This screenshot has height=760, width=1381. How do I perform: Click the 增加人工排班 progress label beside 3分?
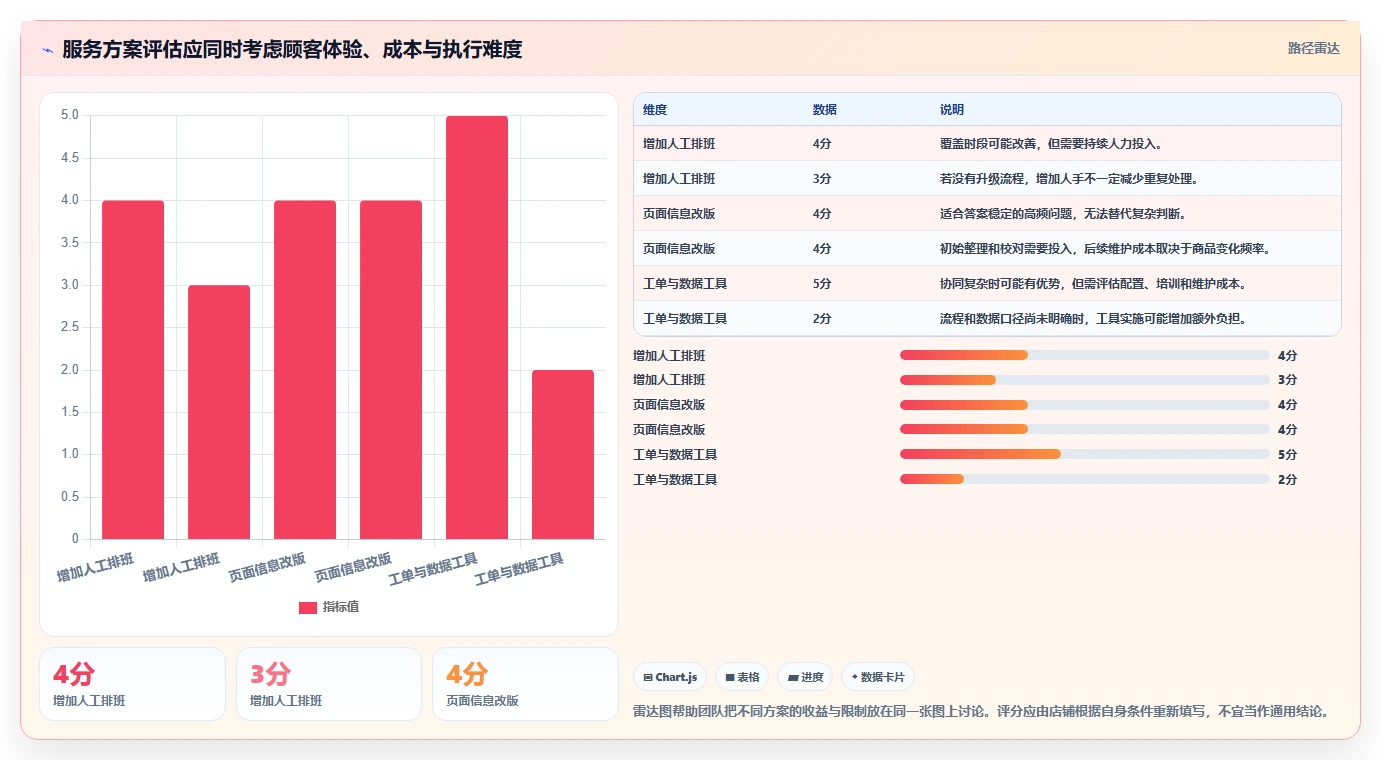point(669,380)
